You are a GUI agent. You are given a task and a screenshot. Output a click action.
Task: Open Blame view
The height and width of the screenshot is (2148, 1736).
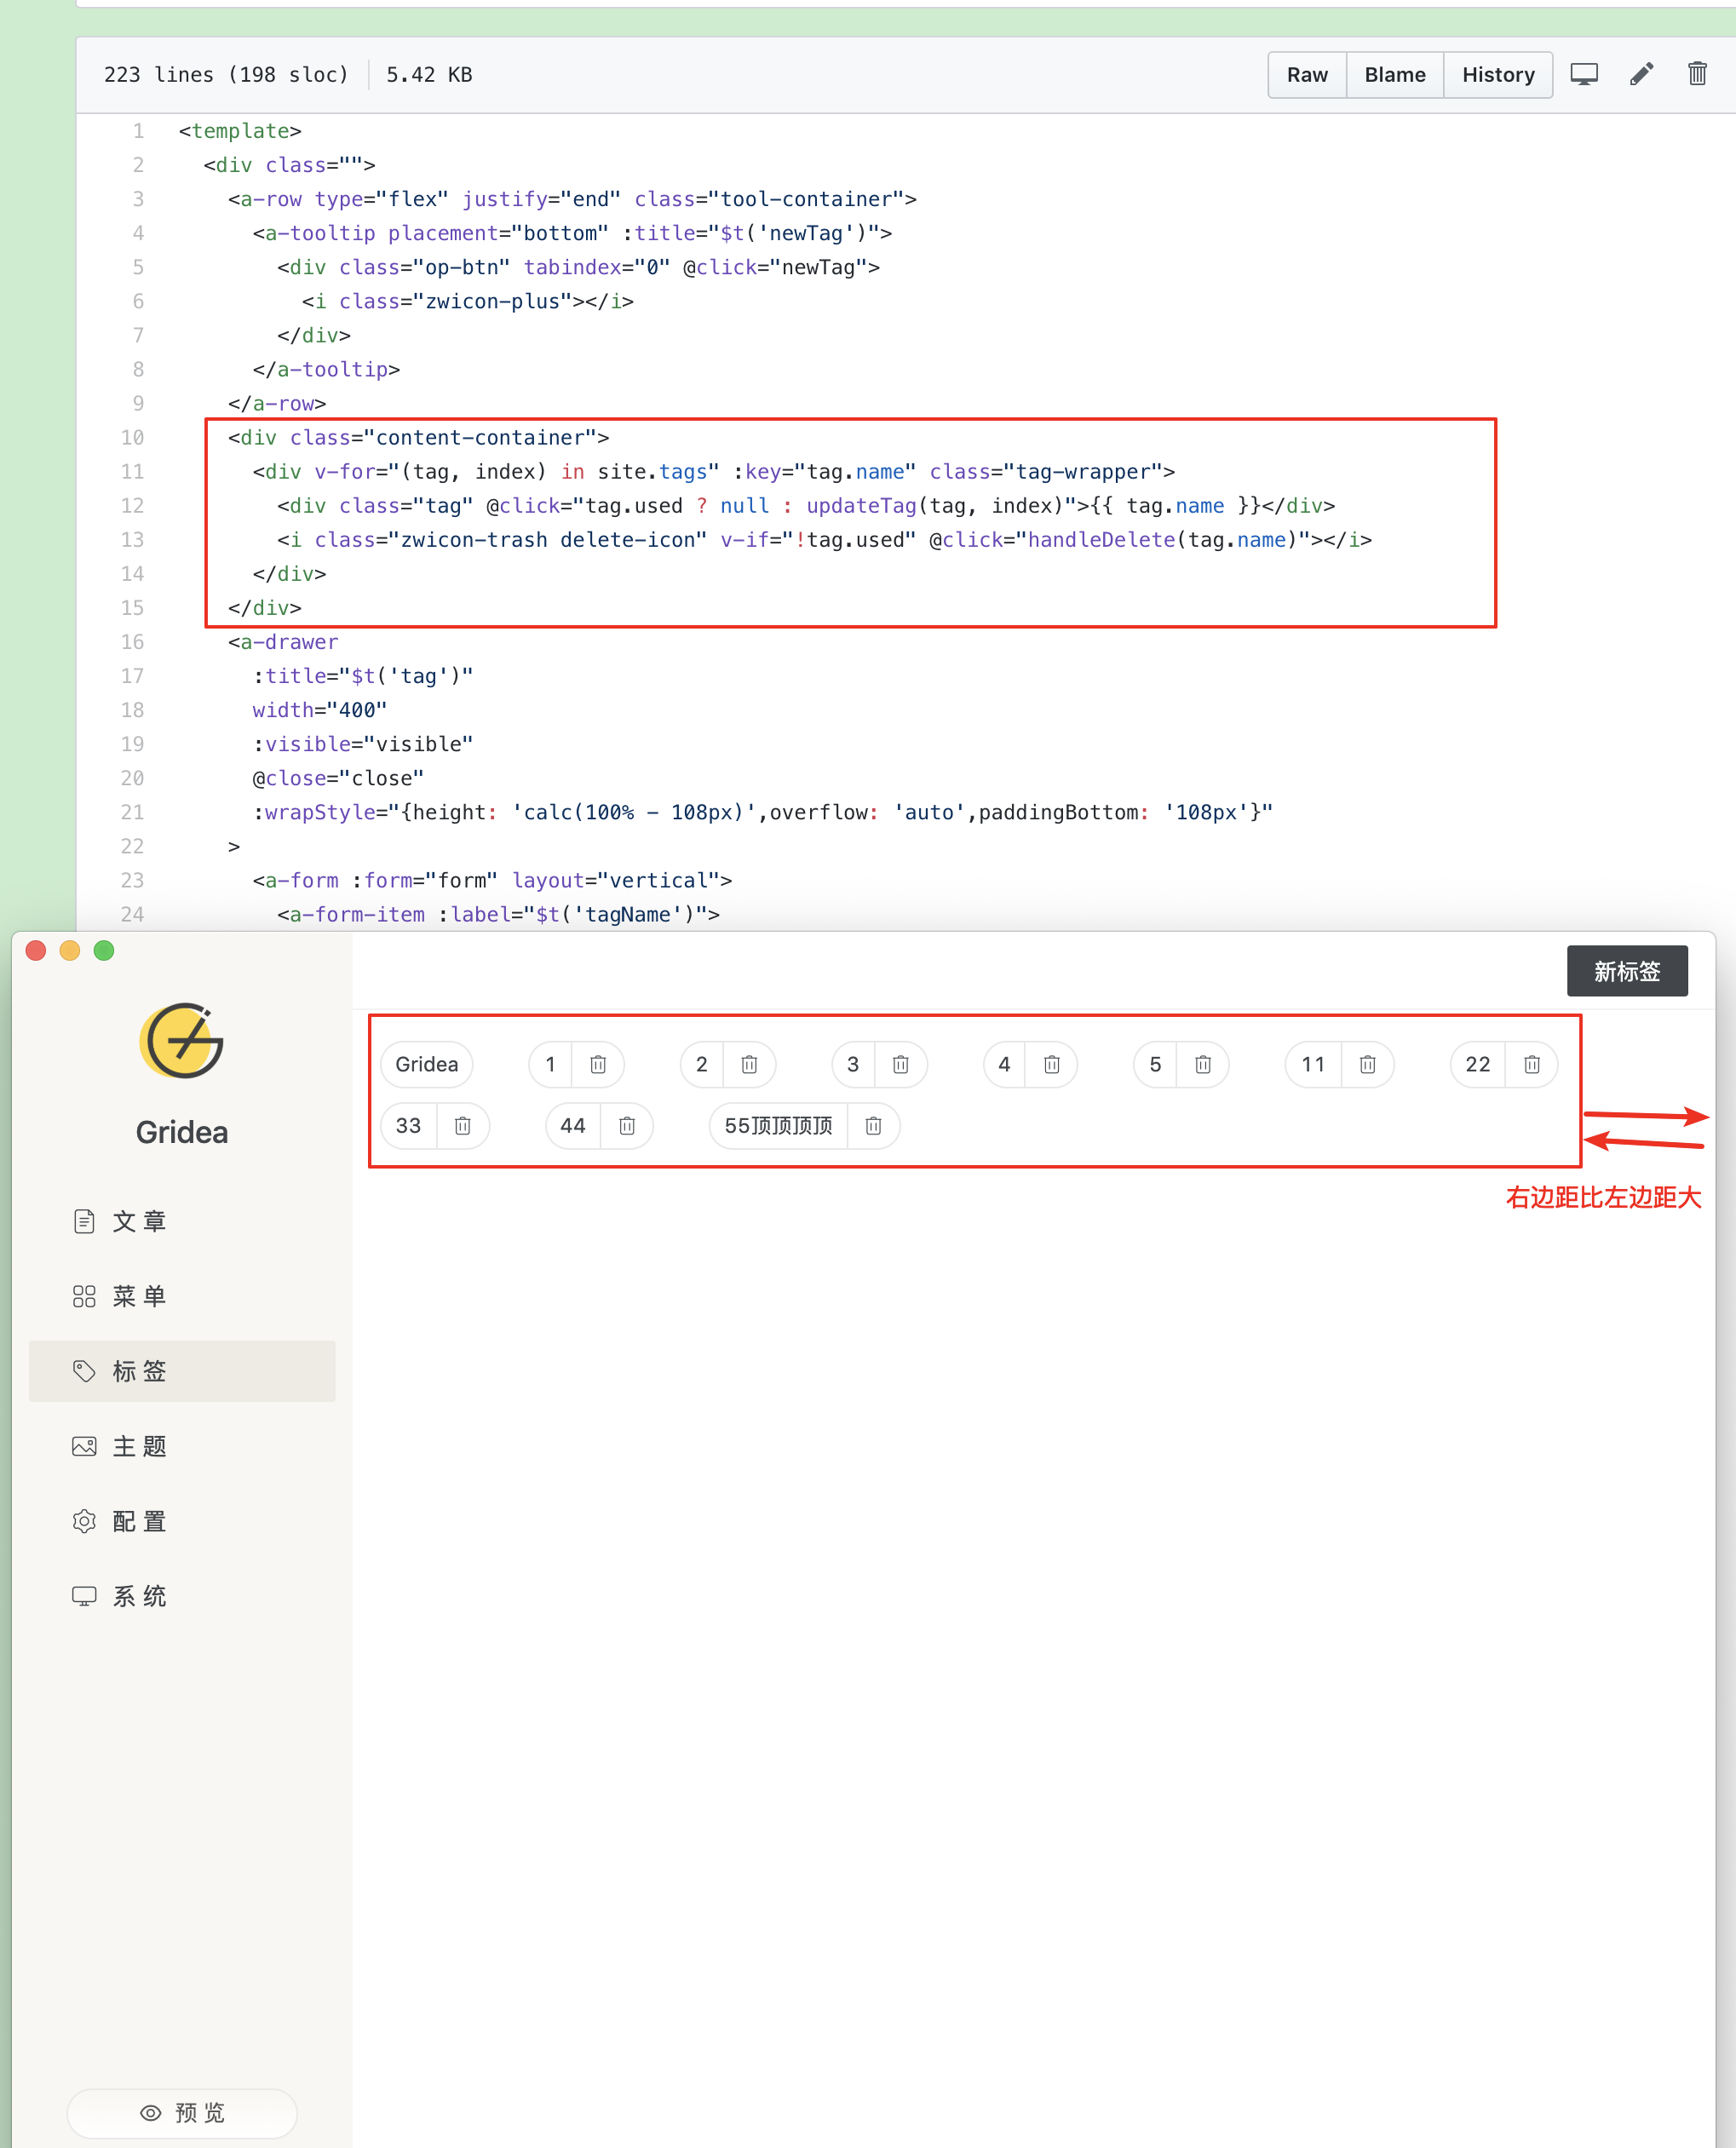(1394, 75)
